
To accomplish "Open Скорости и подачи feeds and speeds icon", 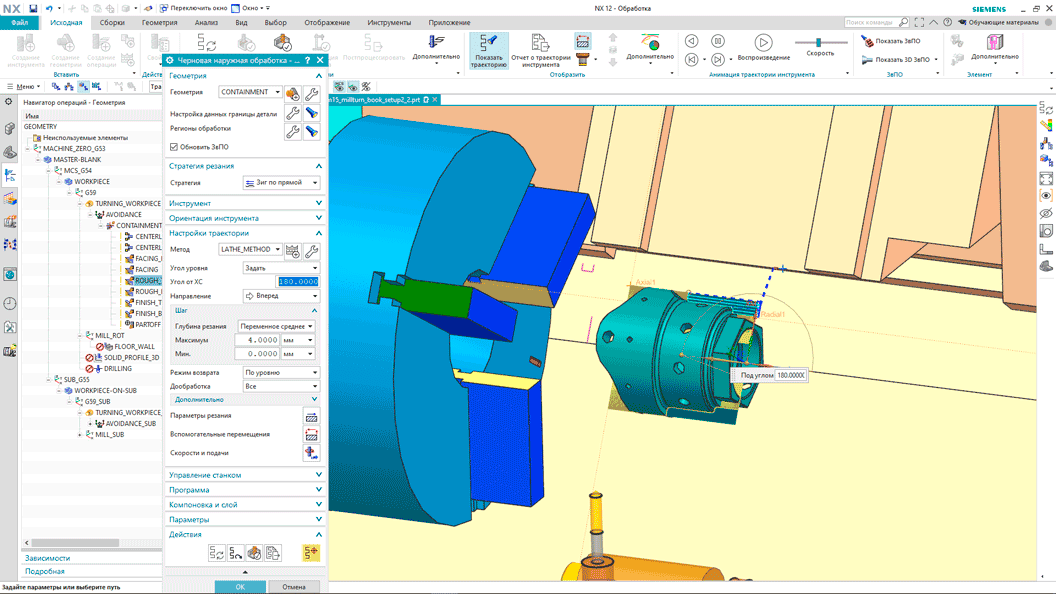I will tap(311, 453).
